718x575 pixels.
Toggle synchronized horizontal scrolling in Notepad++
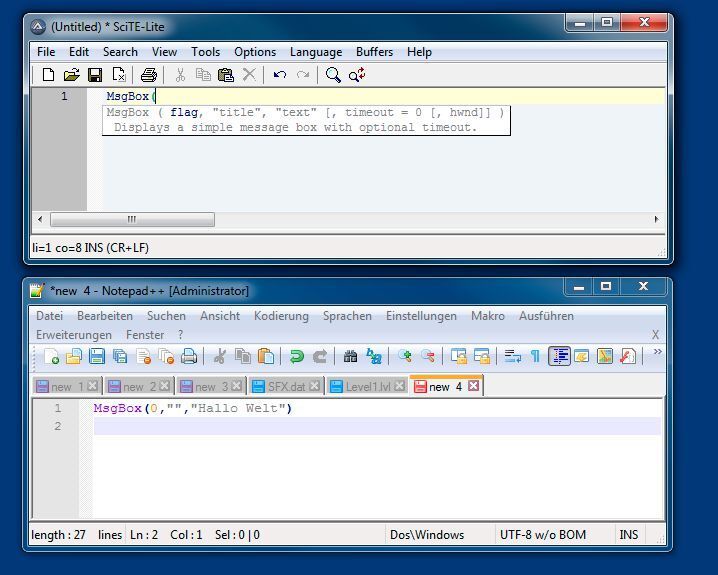point(482,356)
